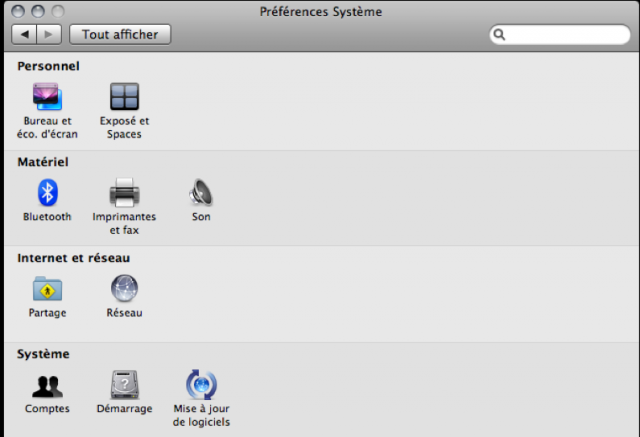640x437 pixels.
Task: Click the Tout afficher button
Action: click(120, 34)
